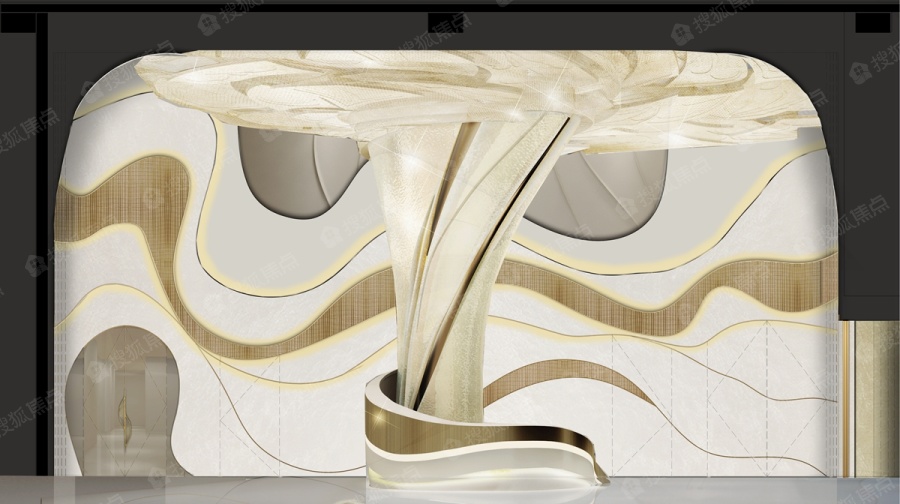The width and height of the screenshot is (900, 504).
Task: Select the grey oval recess left of column
Action: 288,175
